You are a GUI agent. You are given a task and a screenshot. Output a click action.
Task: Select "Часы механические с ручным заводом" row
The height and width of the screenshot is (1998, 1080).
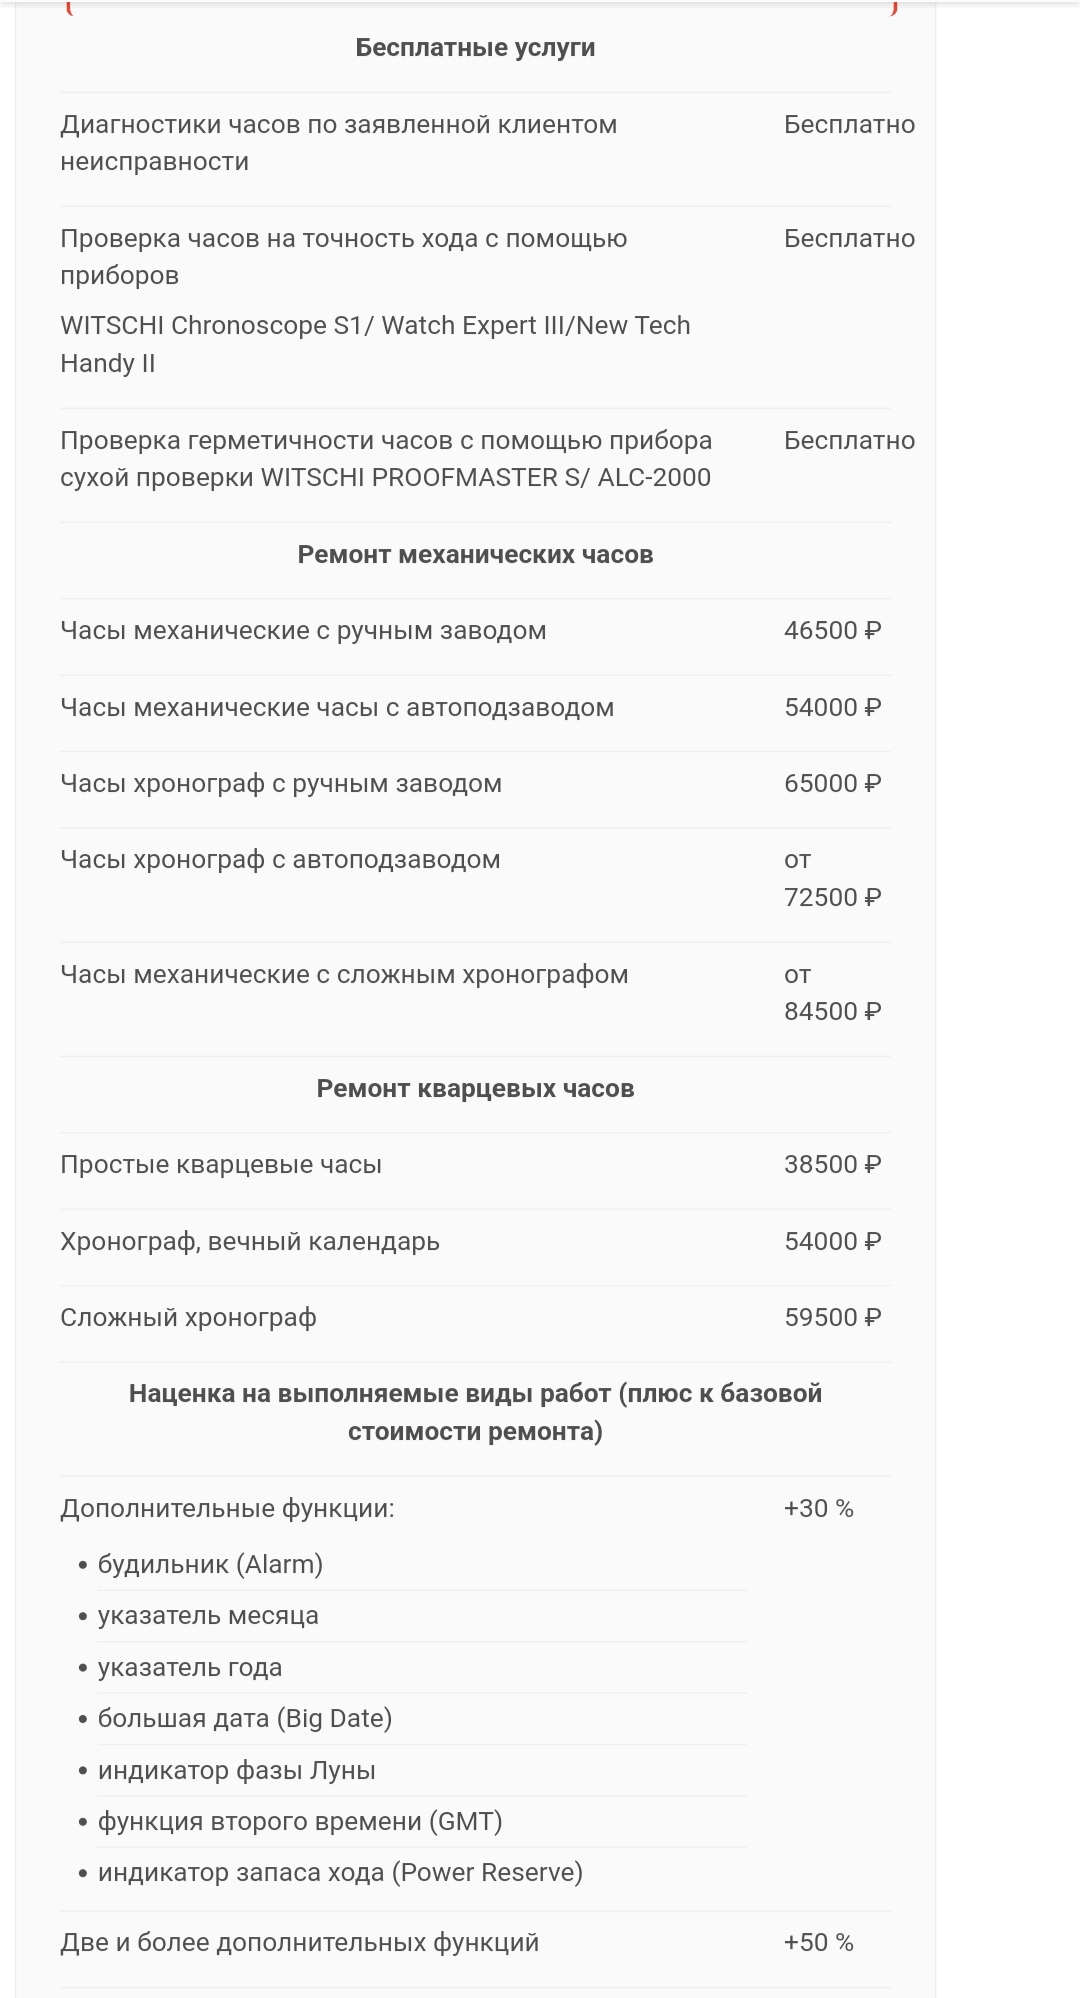click(303, 631)
